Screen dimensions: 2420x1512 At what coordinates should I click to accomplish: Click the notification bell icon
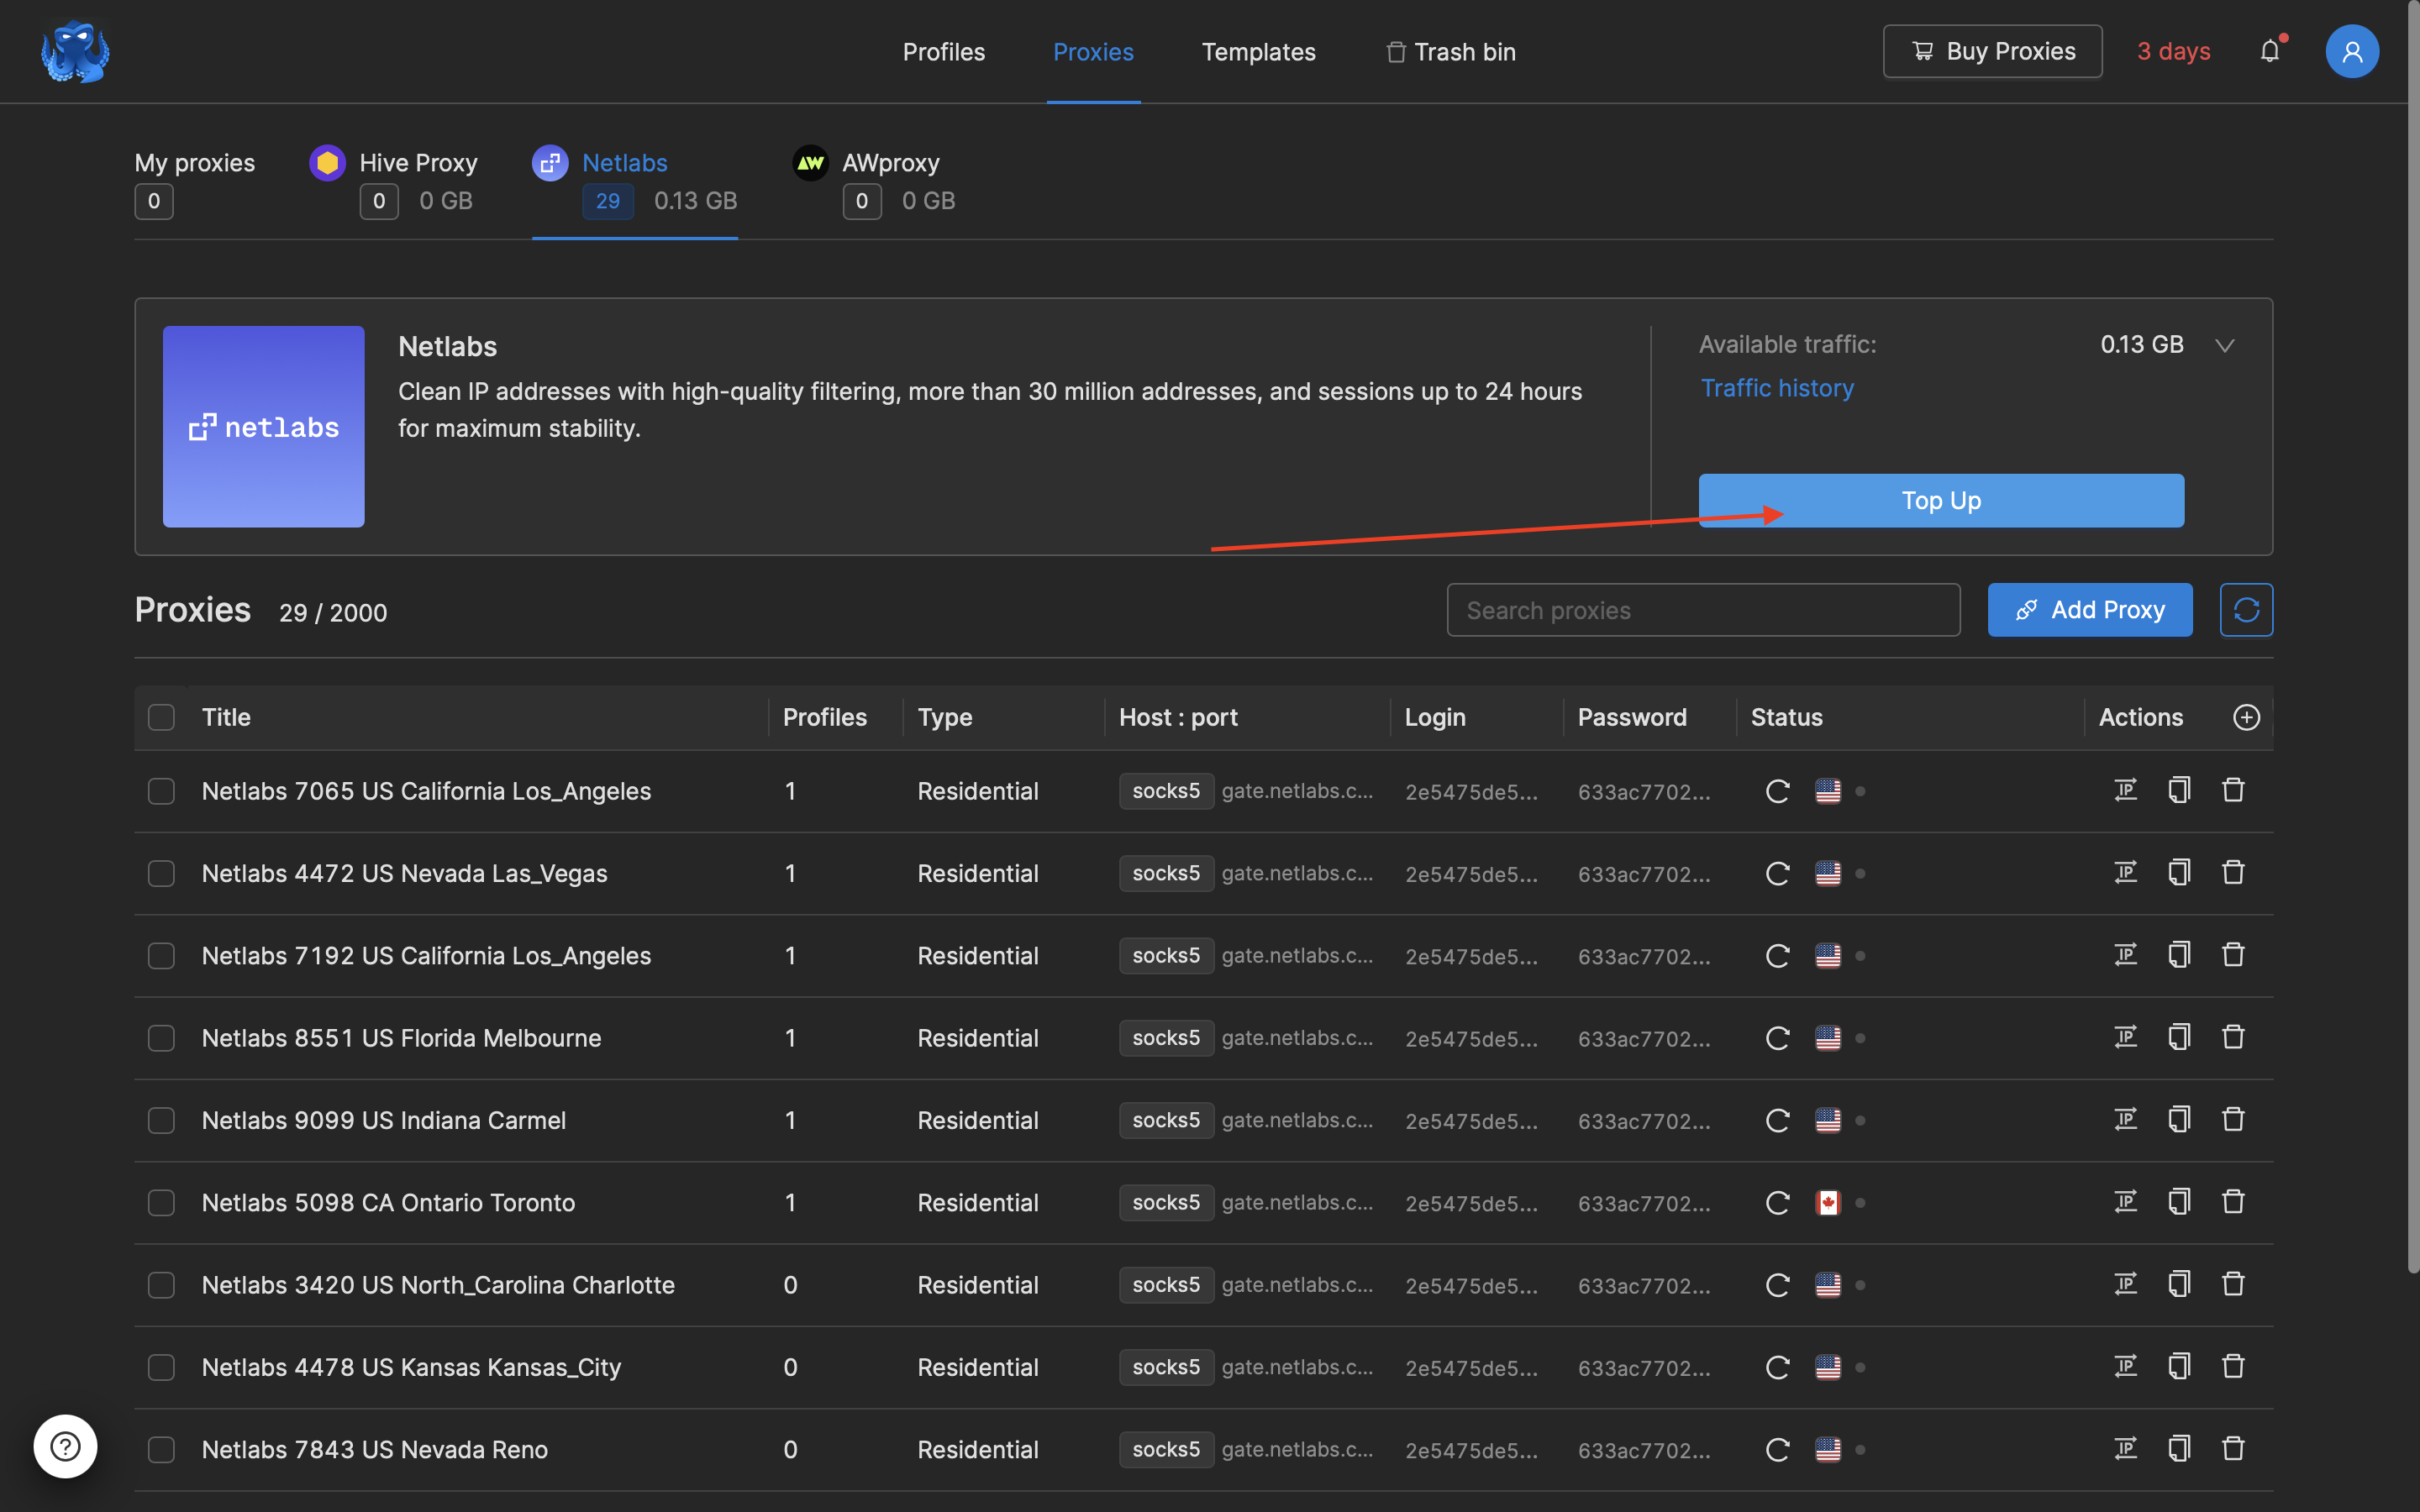pos(2269,52)
